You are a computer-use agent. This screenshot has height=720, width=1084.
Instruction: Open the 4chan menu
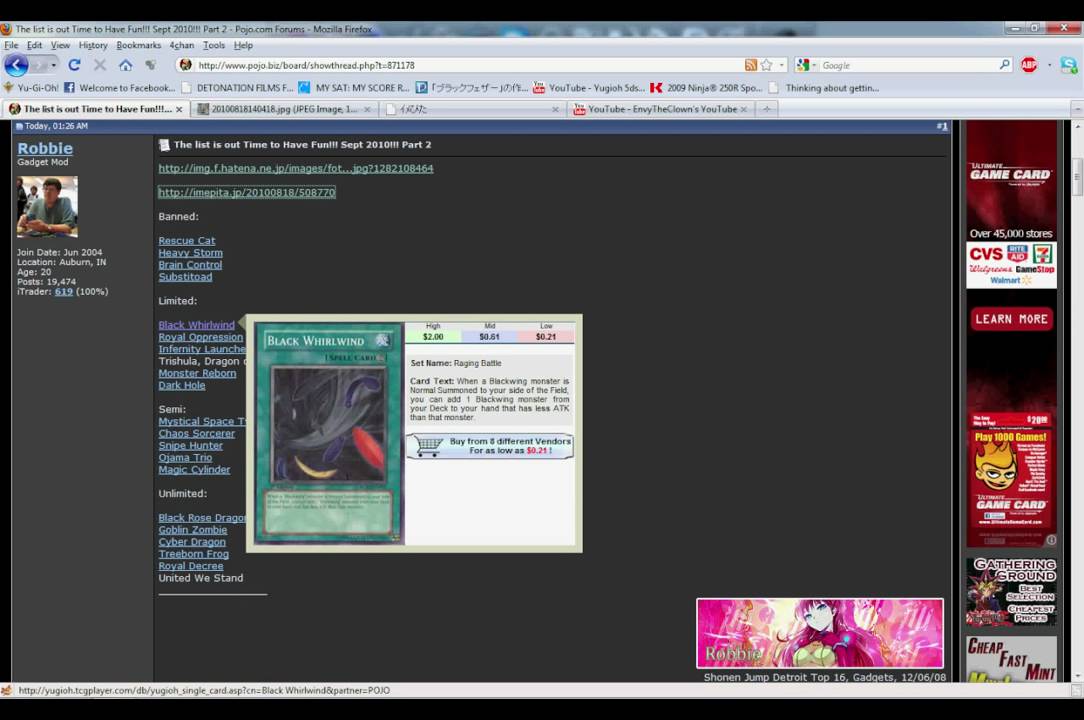(182, 45)
